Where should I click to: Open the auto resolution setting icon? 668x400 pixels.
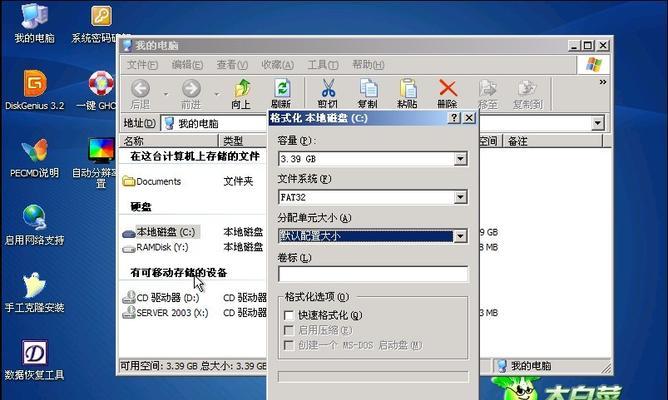[x=101, y=150]
